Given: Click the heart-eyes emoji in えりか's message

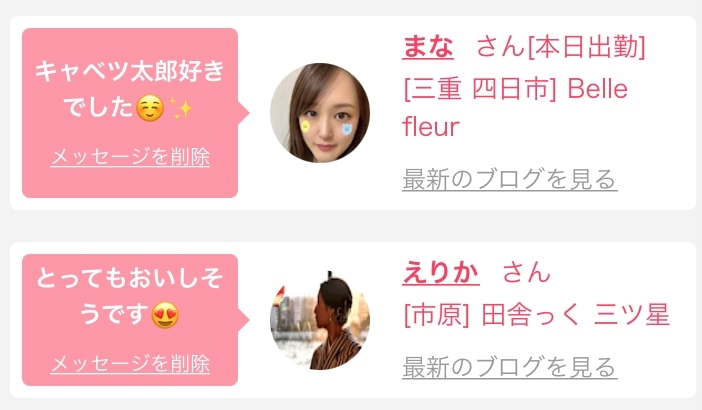Looking at the screenshot, I should (165, 315).
